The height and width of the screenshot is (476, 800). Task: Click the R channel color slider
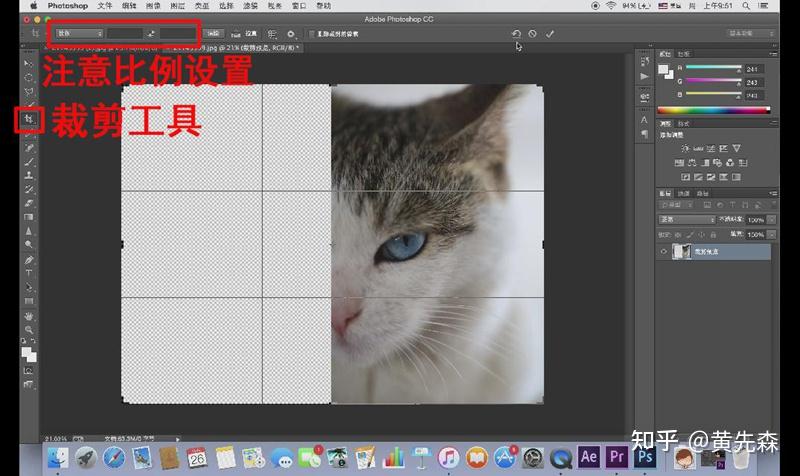pos(713,68)
